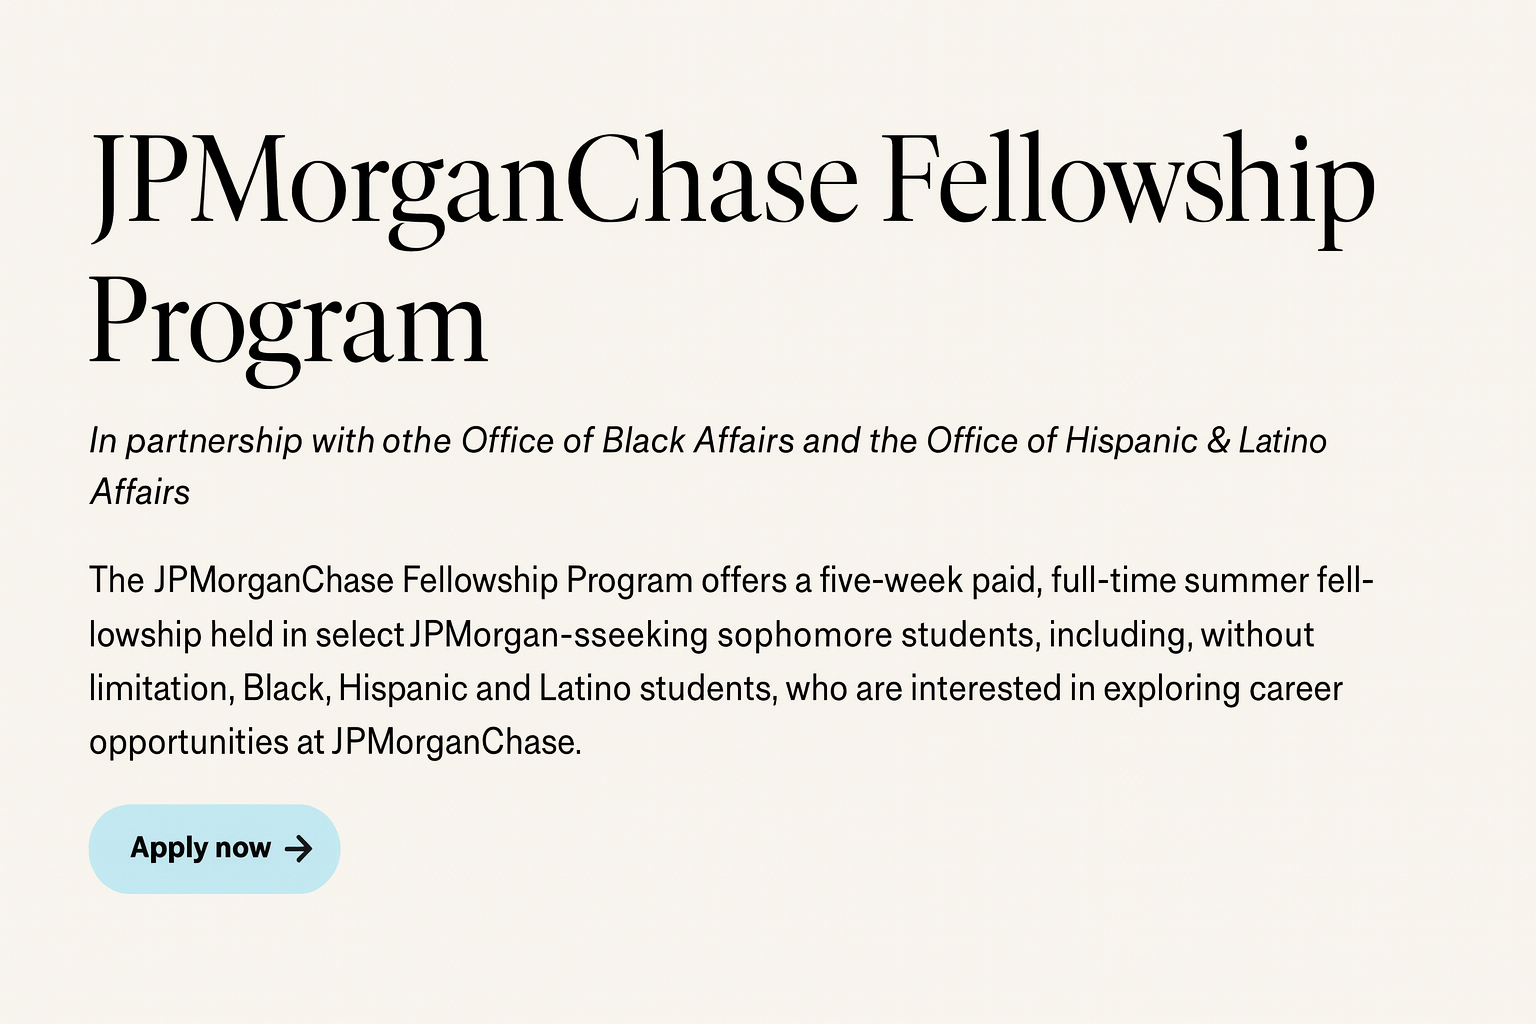
Task: Click the right arrow icon beside Apply now
Action: tap(298, 849)
